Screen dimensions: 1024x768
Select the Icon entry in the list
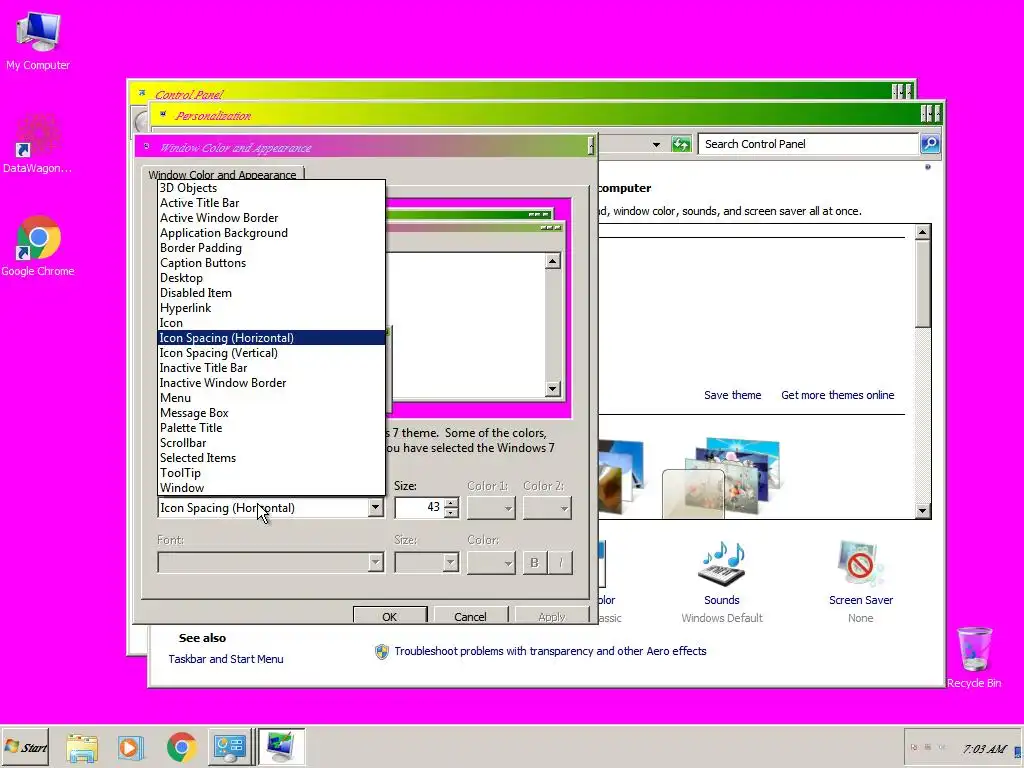[x=272, y=323]
